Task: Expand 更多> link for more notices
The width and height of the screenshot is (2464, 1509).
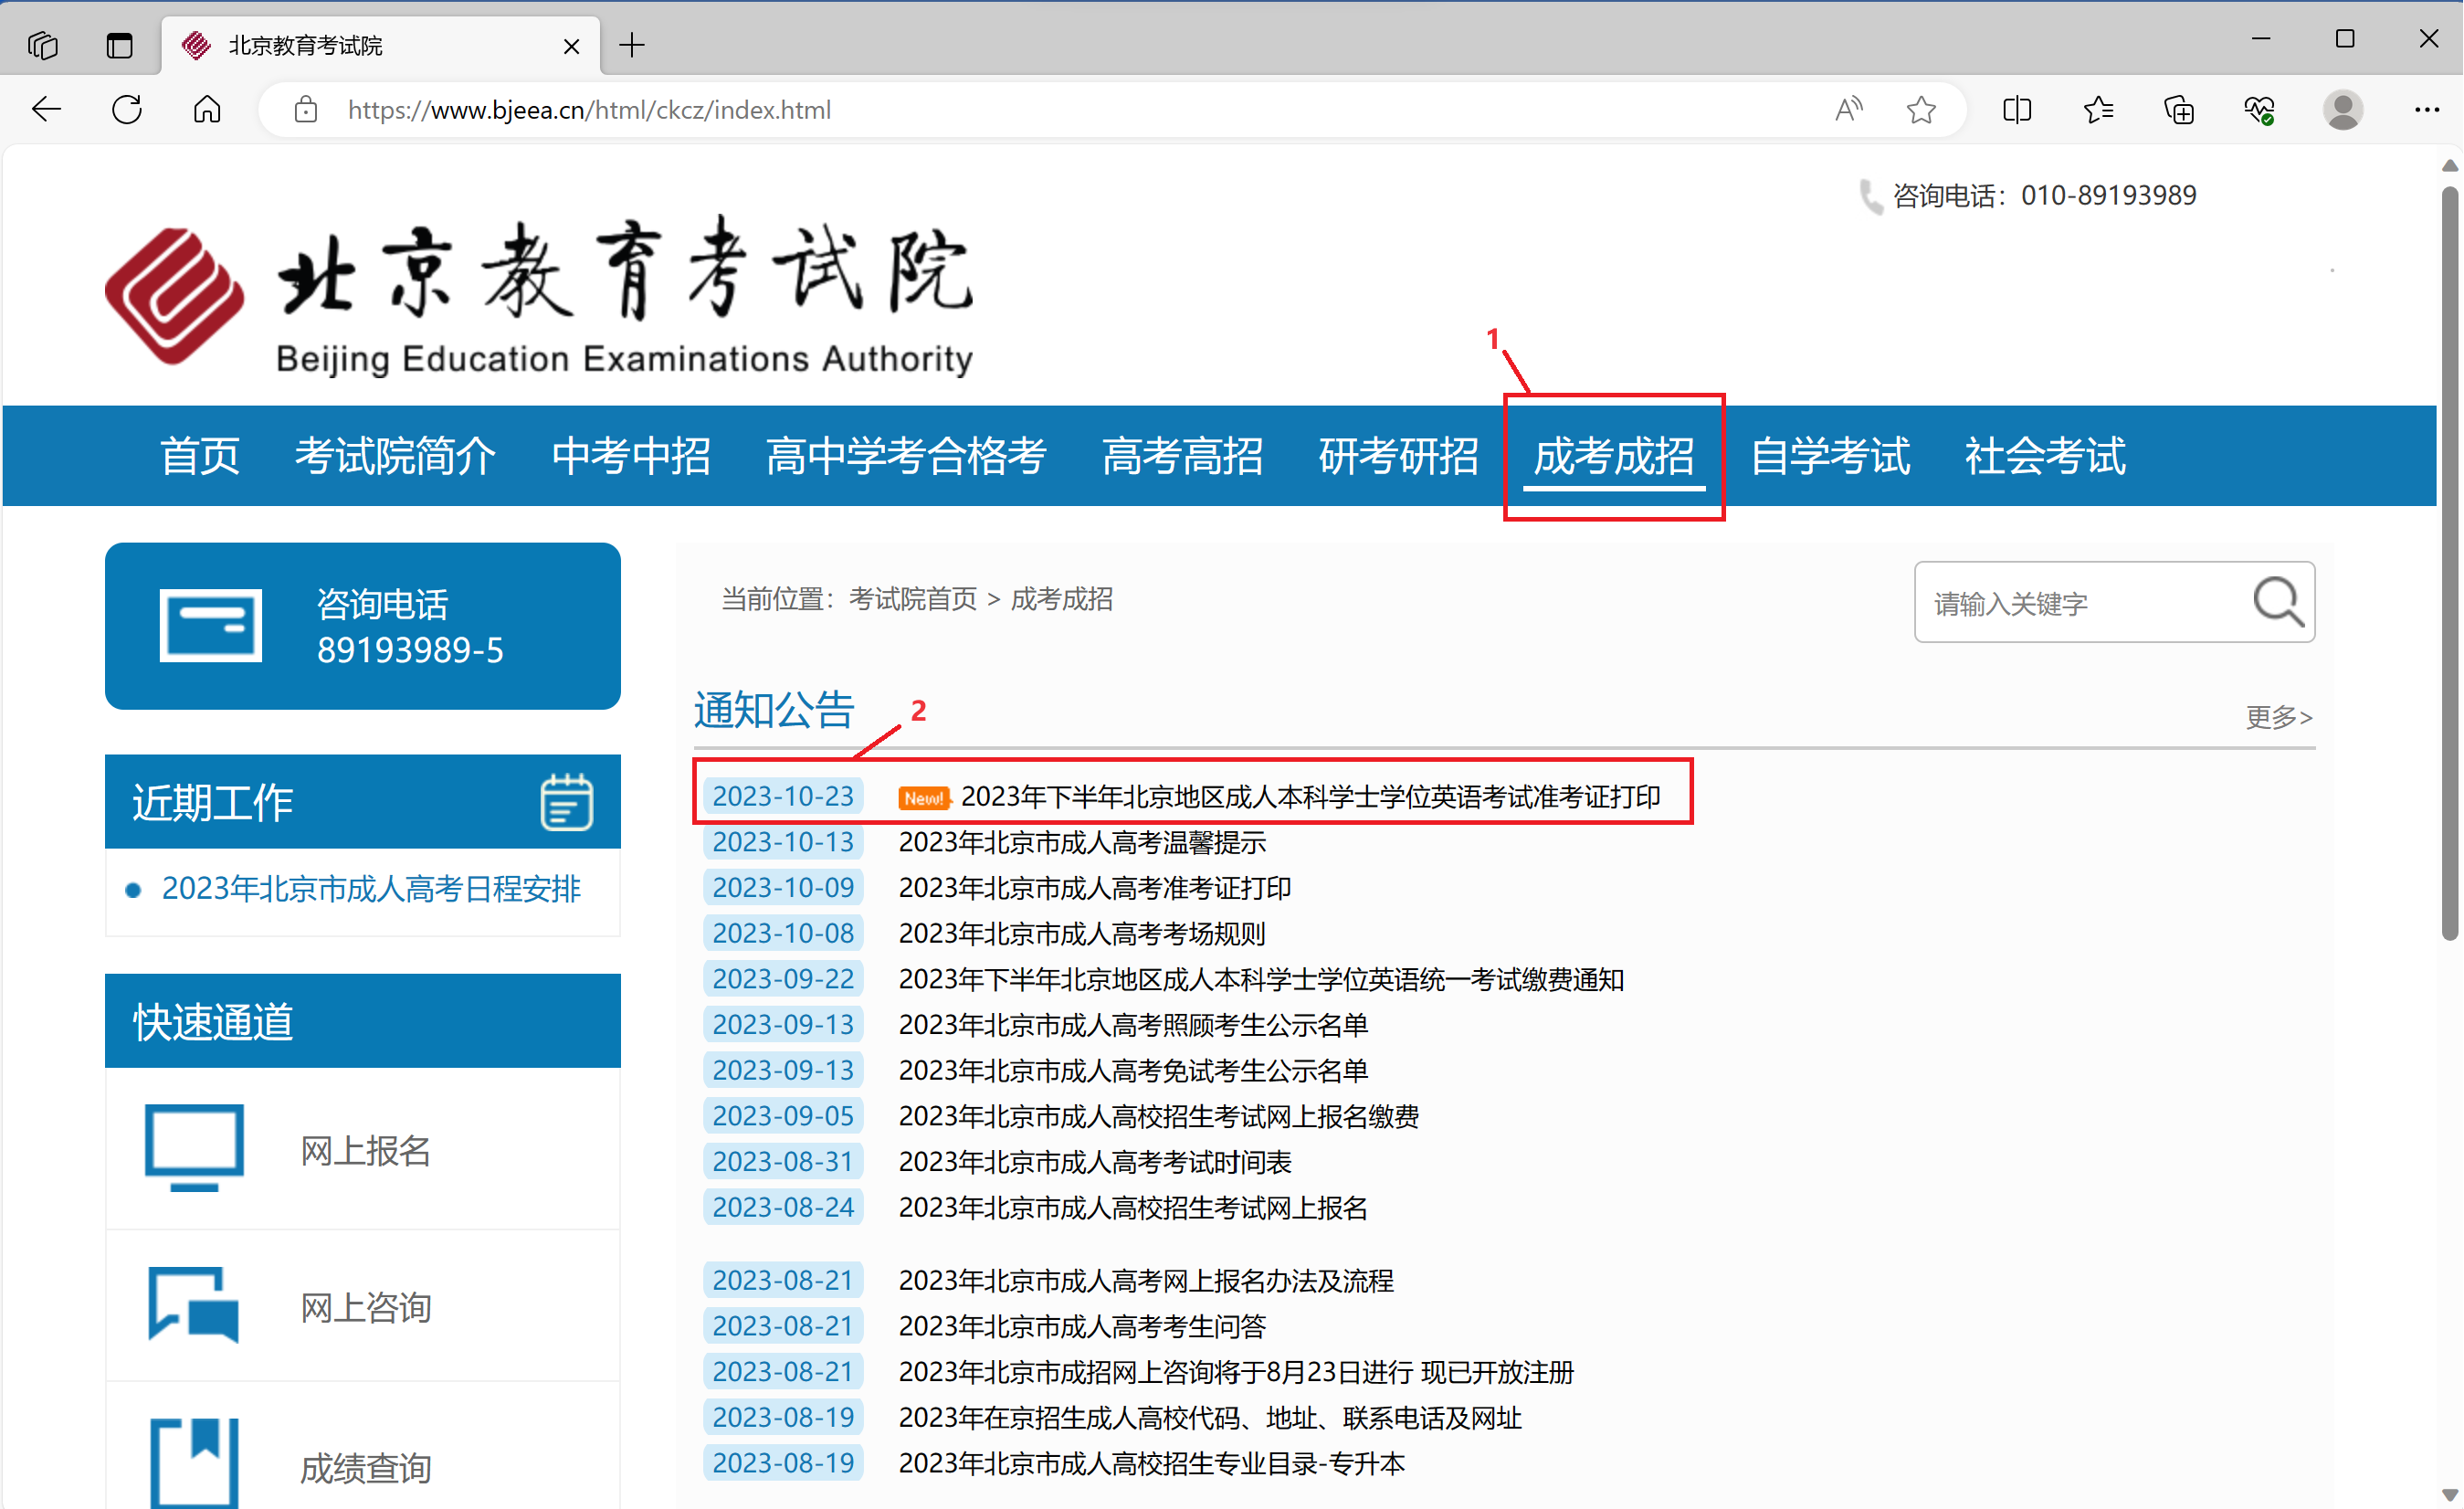Action: click(2278, 717)
